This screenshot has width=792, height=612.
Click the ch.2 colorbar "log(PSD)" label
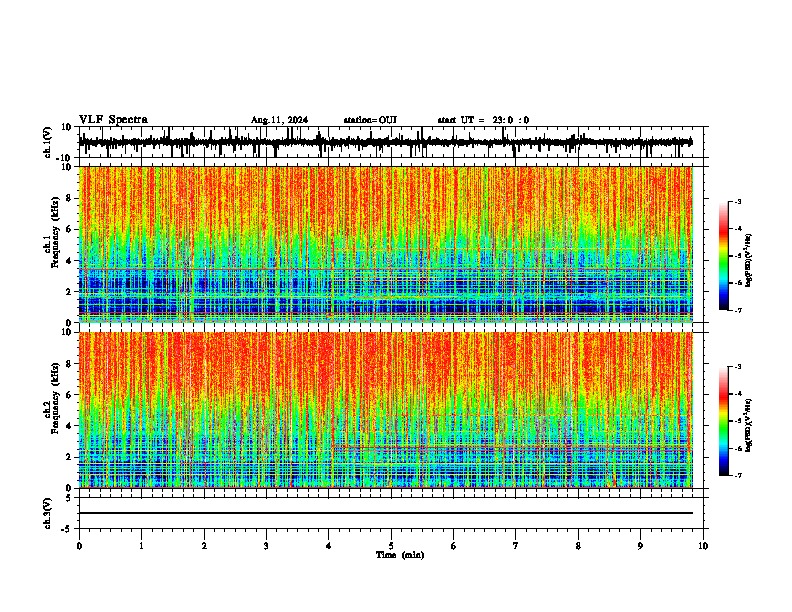(748, 426)
